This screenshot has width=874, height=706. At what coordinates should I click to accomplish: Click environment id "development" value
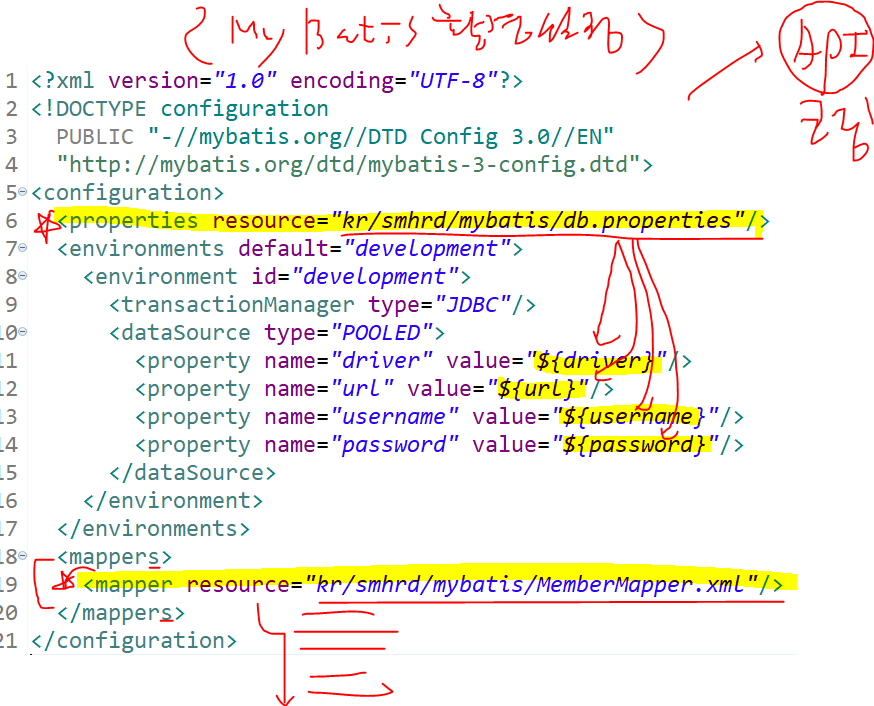pyautogui.click(x=375, y=276)
